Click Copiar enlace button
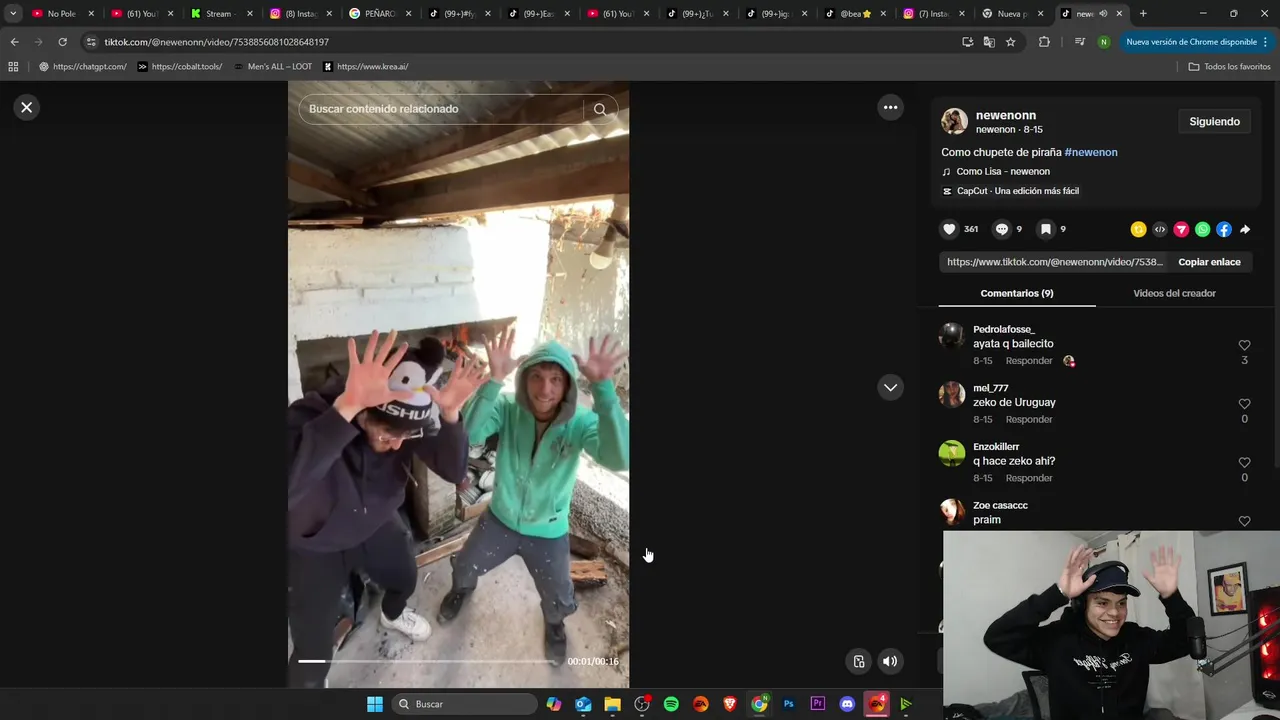This screenshot has height=720, width=1280. click(1209, 262)
